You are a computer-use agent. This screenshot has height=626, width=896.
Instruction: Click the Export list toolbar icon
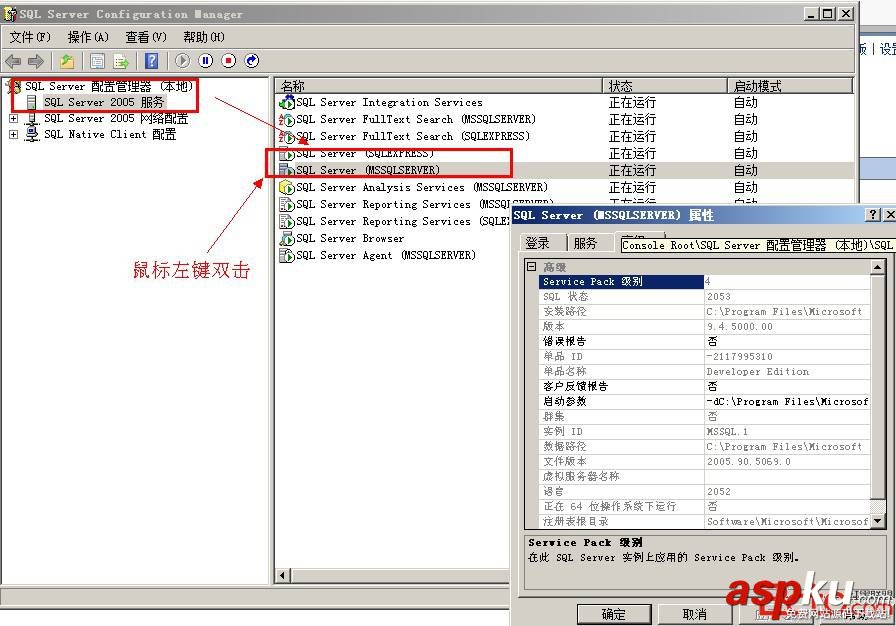[121, 61]
